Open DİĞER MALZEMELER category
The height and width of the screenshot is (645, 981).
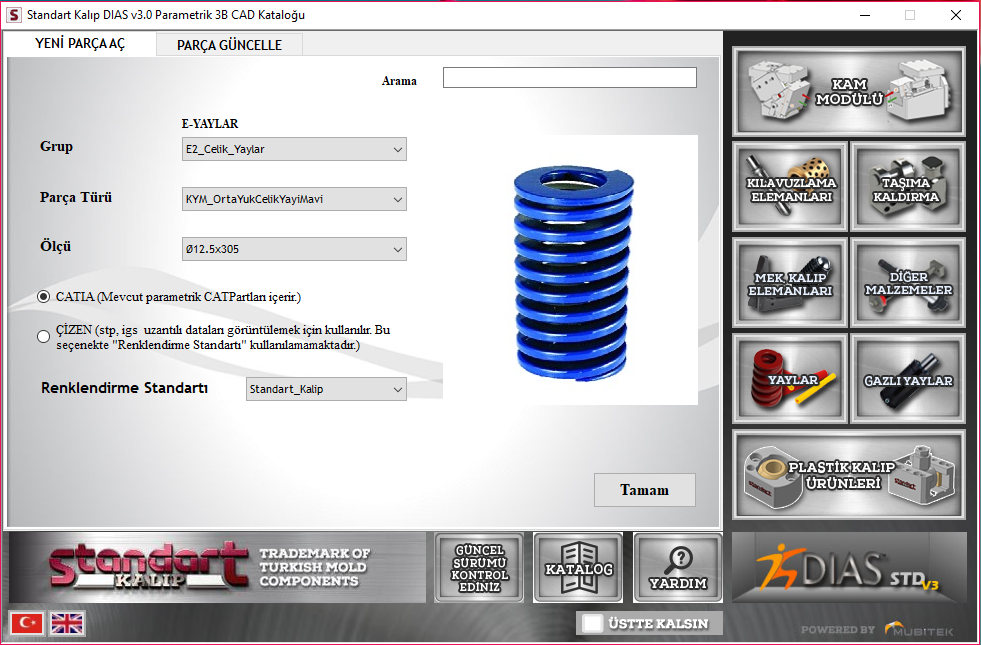coord(908,282)
